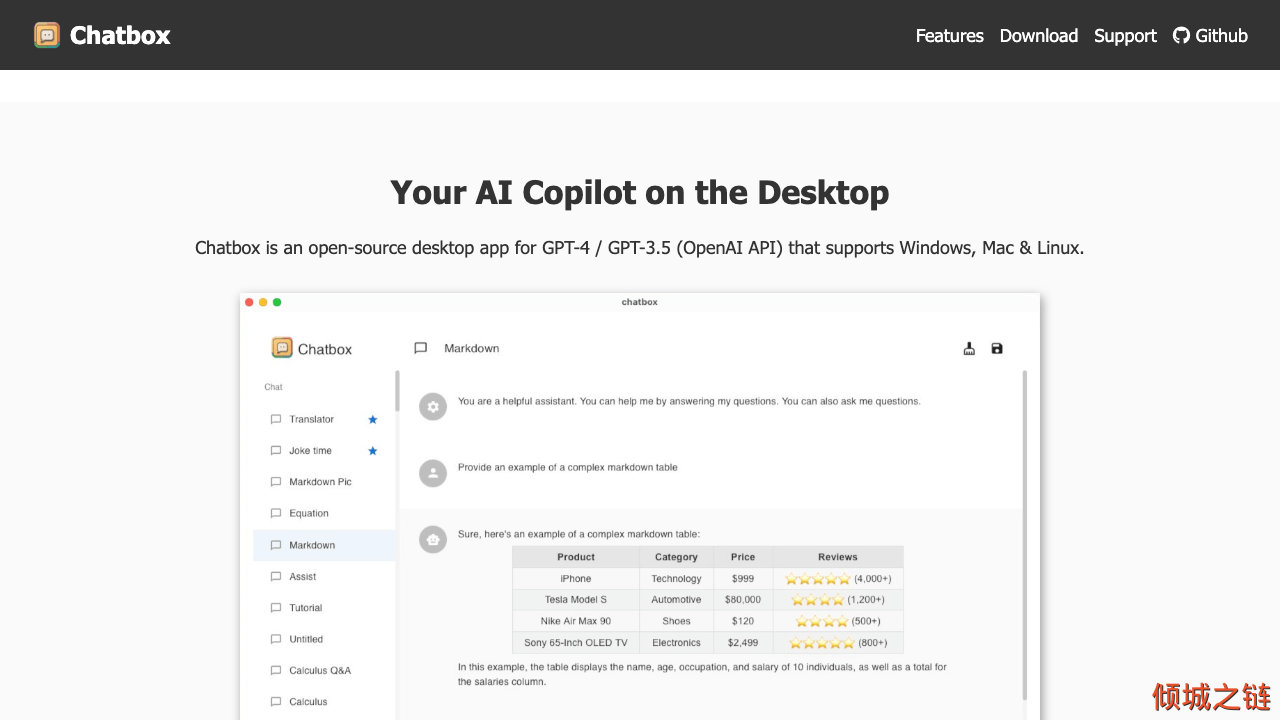Viewport: 1280px width, 720px height.
Task: Click the $2,499 price cell
Action: pos(743,643)
